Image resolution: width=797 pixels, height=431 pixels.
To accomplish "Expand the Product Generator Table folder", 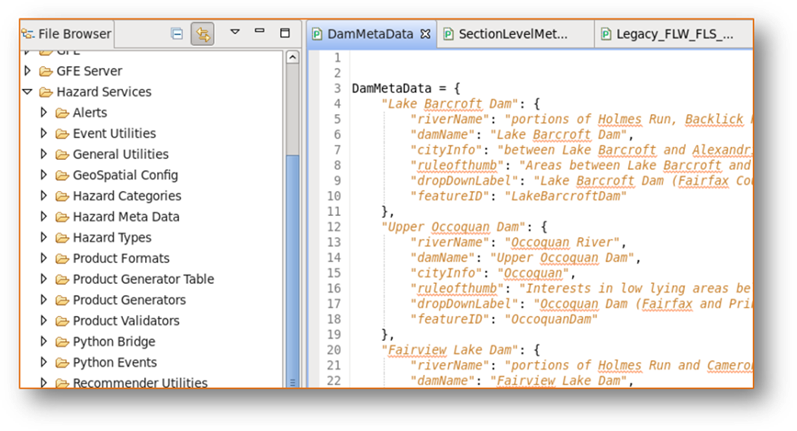I will (44, 279).
